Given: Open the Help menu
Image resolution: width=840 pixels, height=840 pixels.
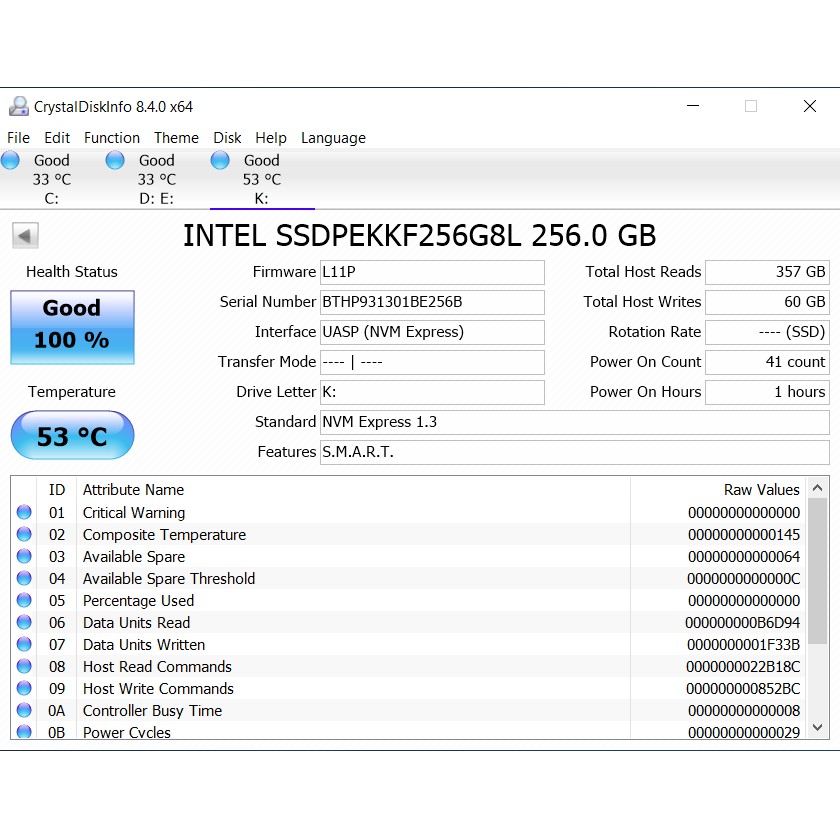Looking at the screenshot, I should [272, 138].
